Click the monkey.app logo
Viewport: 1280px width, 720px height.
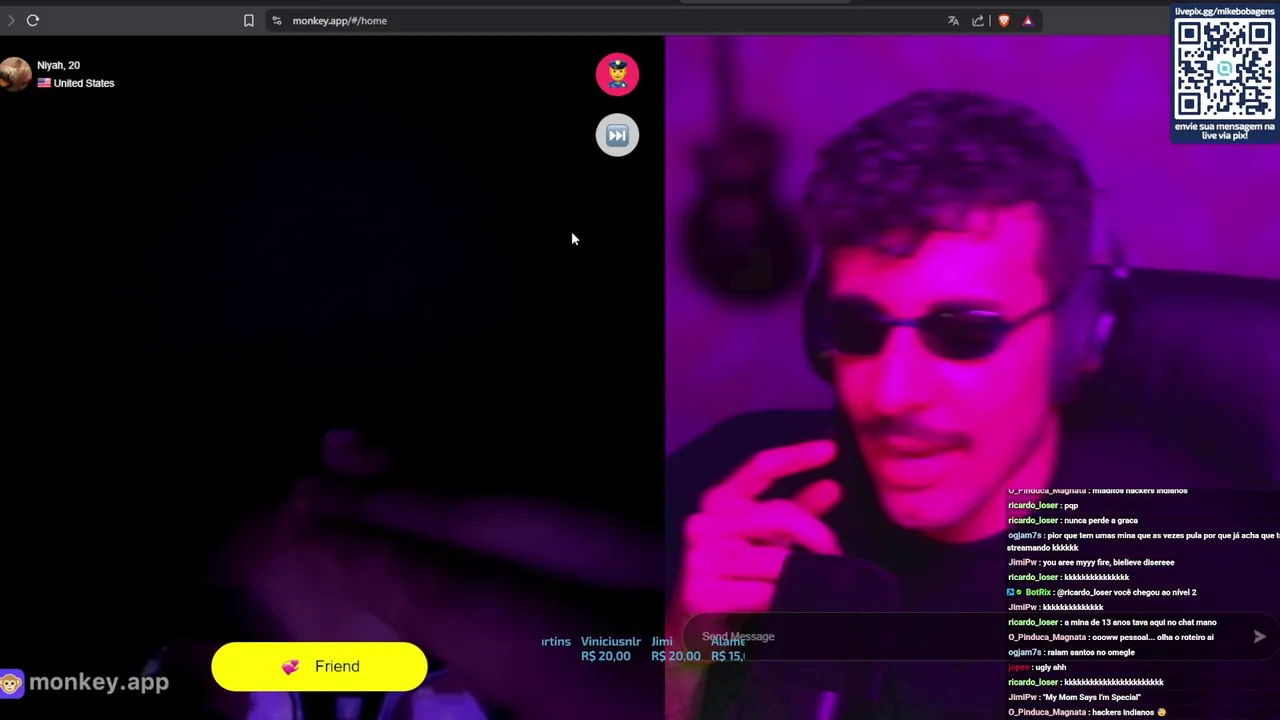point(85,682)
